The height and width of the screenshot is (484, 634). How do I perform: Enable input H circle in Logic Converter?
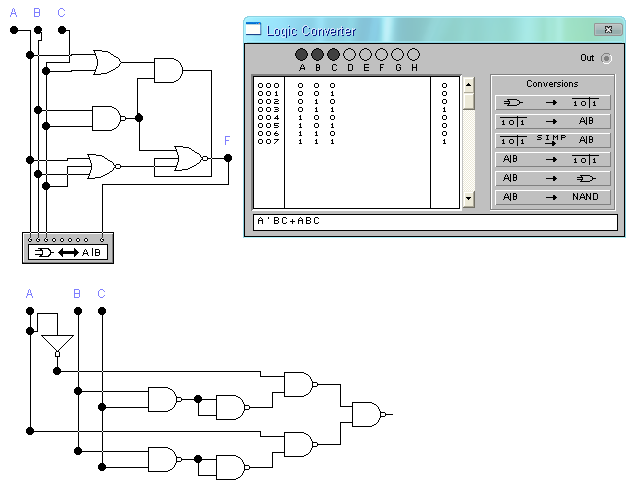[413, 55]
